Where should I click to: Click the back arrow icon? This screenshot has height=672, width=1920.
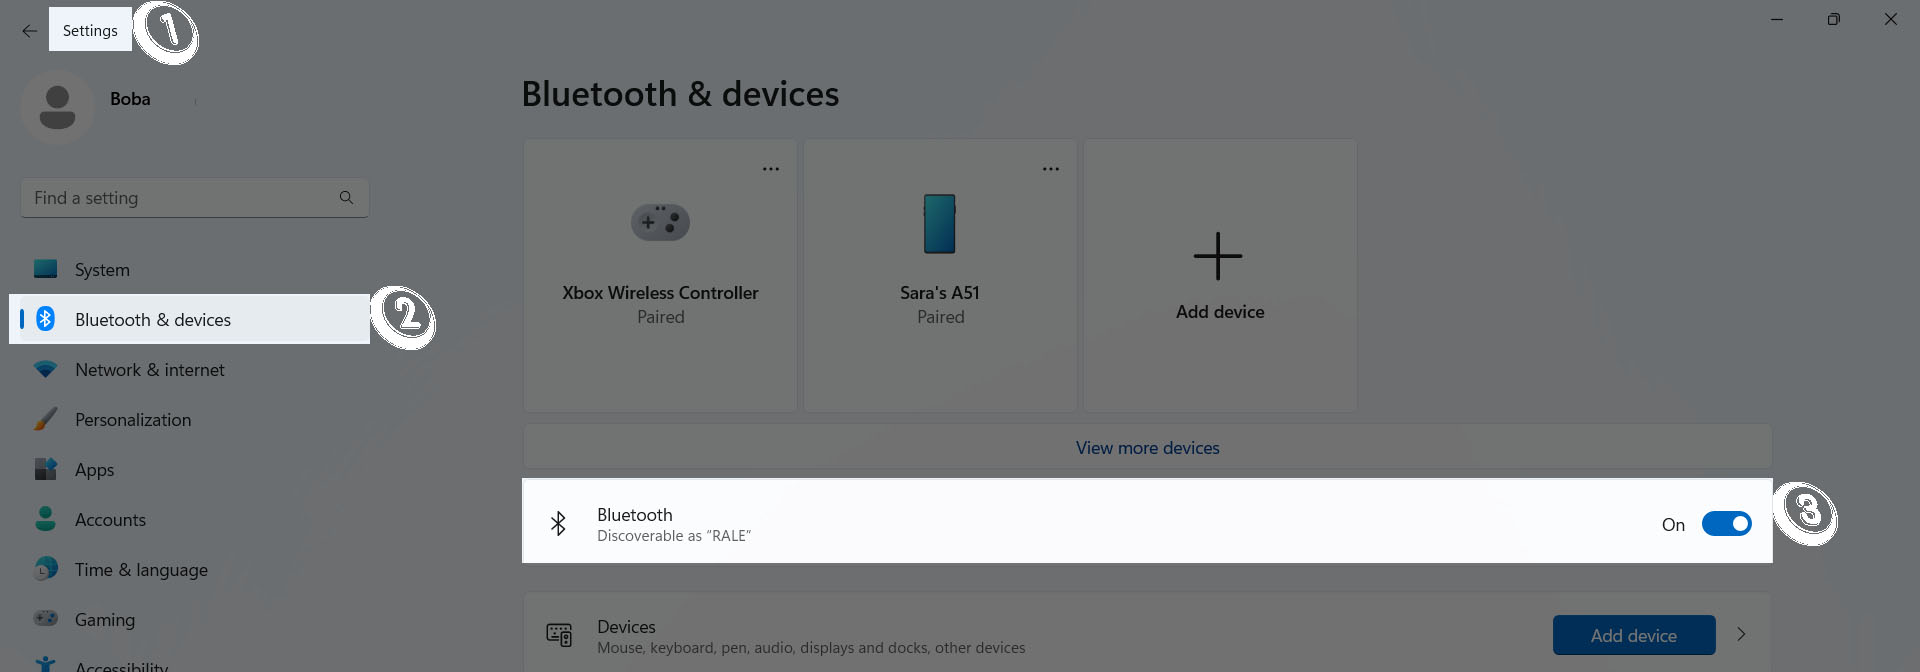pos(29,31)
